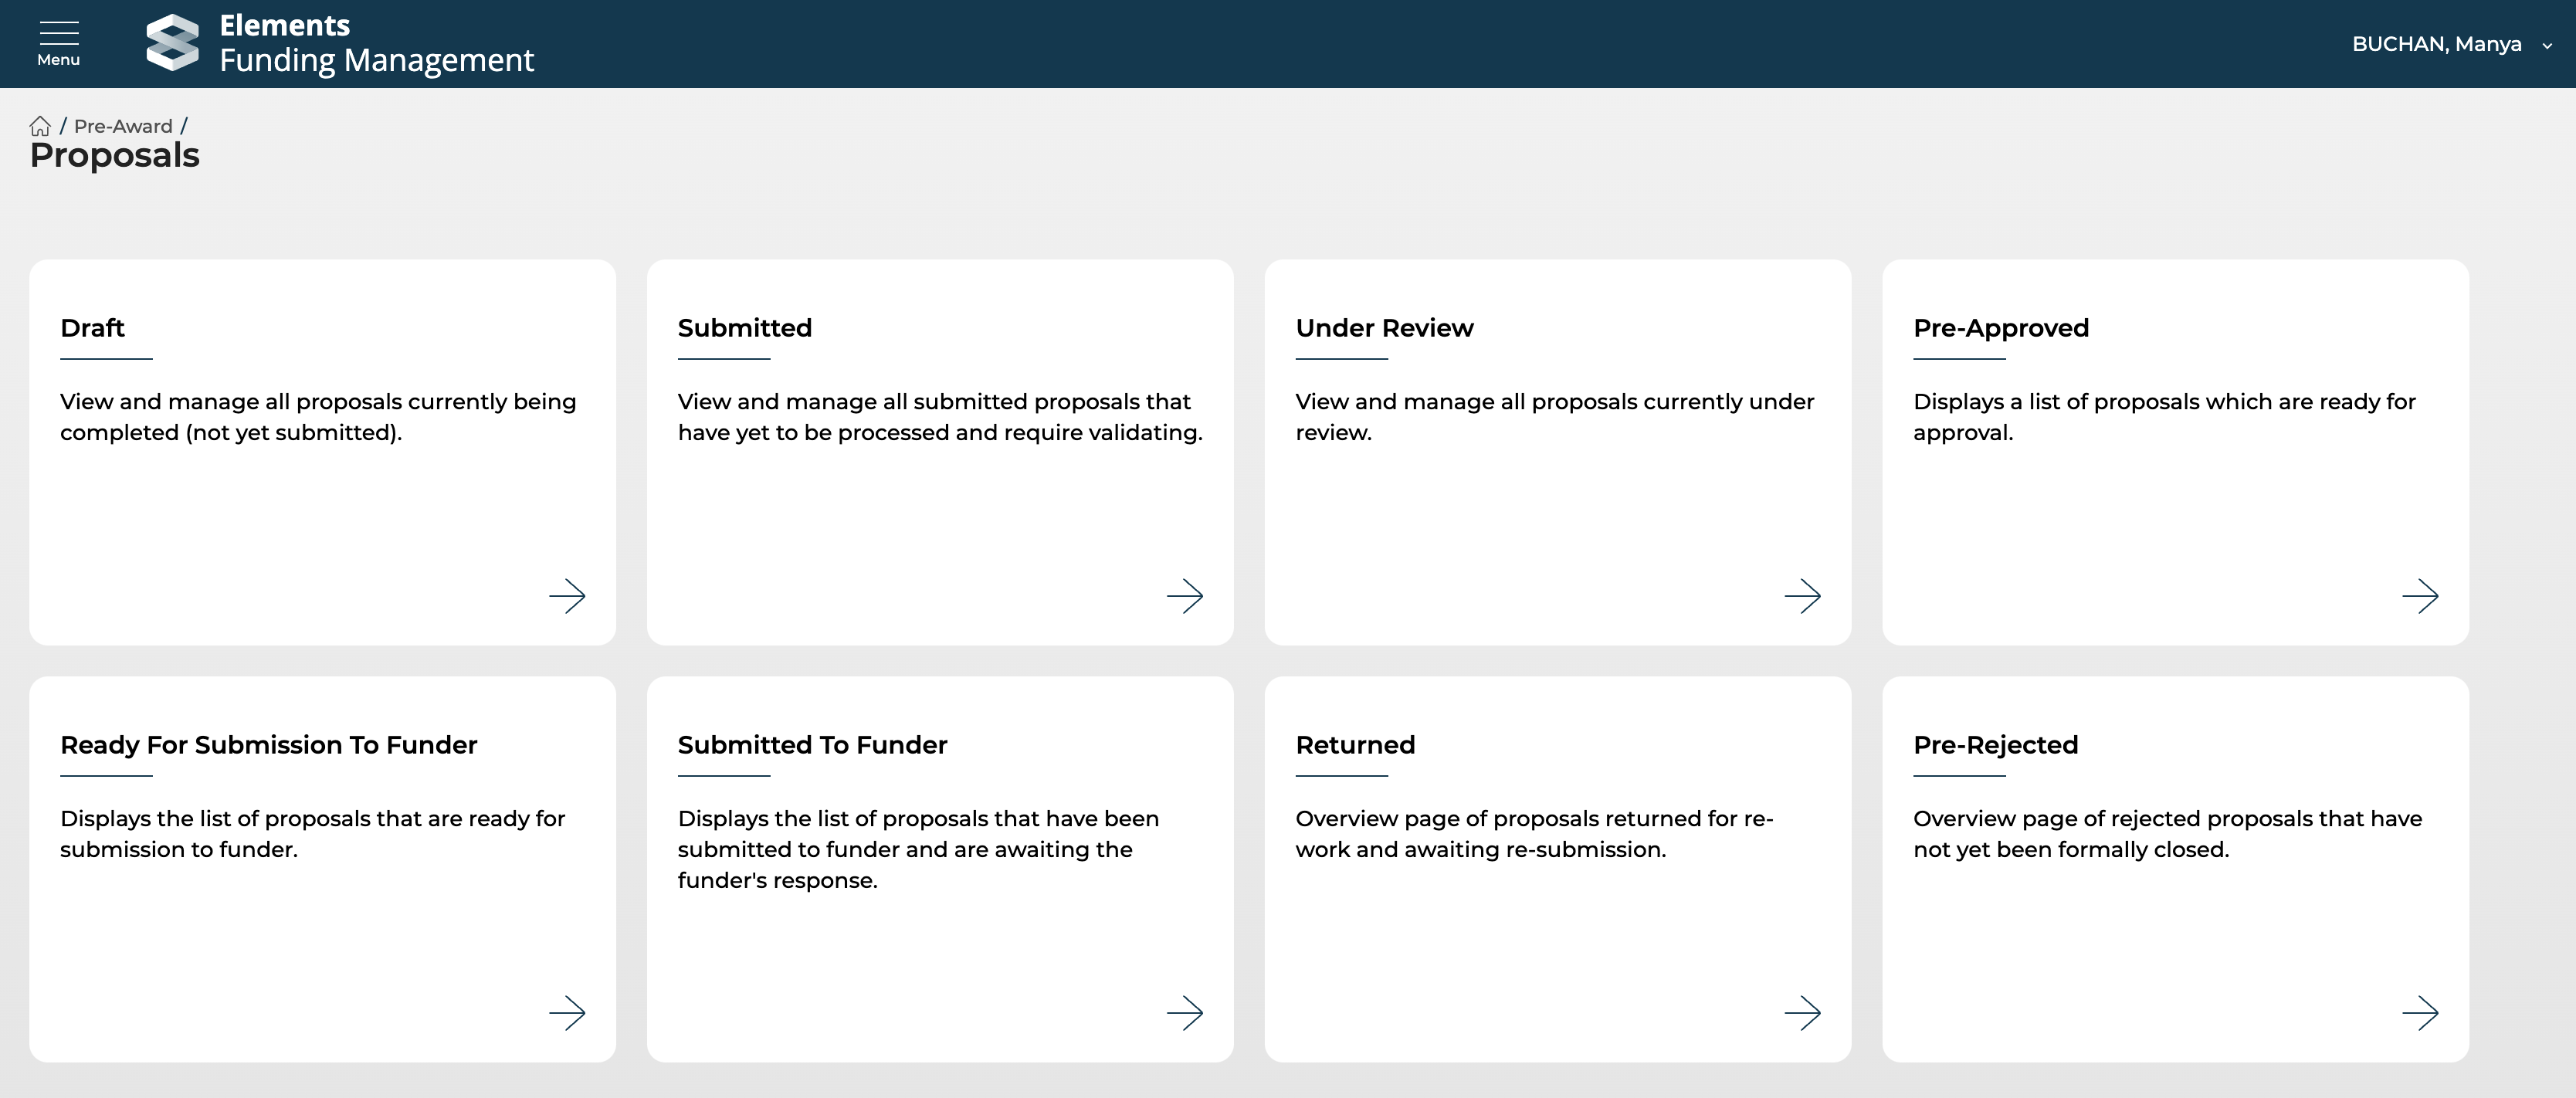Viewport: 2576px width, 1098px height.
Task: Click the Under Review card description
Action: 1554,416
